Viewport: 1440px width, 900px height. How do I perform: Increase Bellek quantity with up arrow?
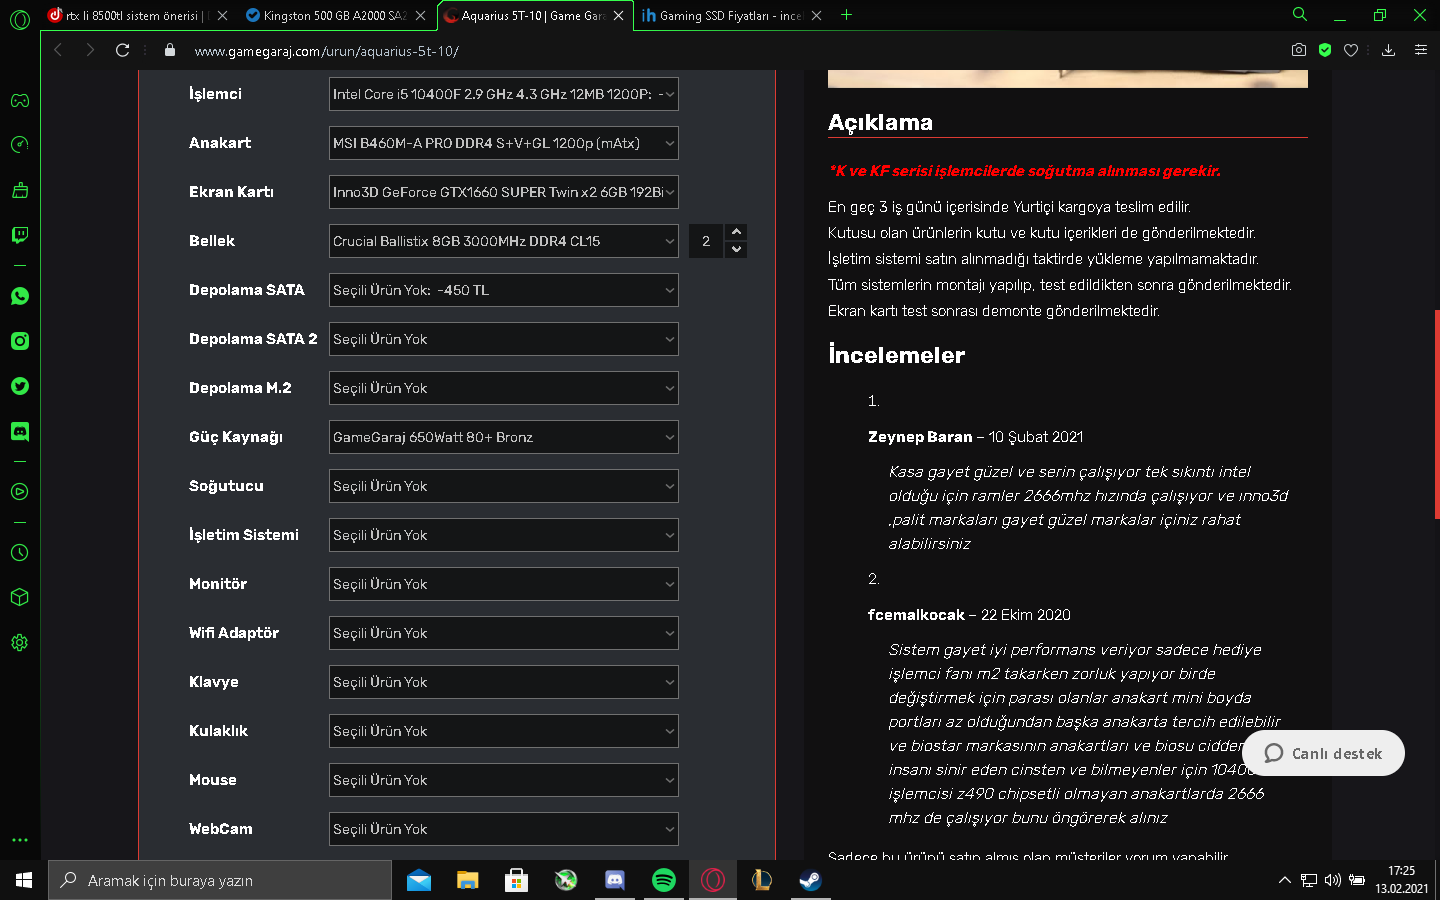pos(737,232)
